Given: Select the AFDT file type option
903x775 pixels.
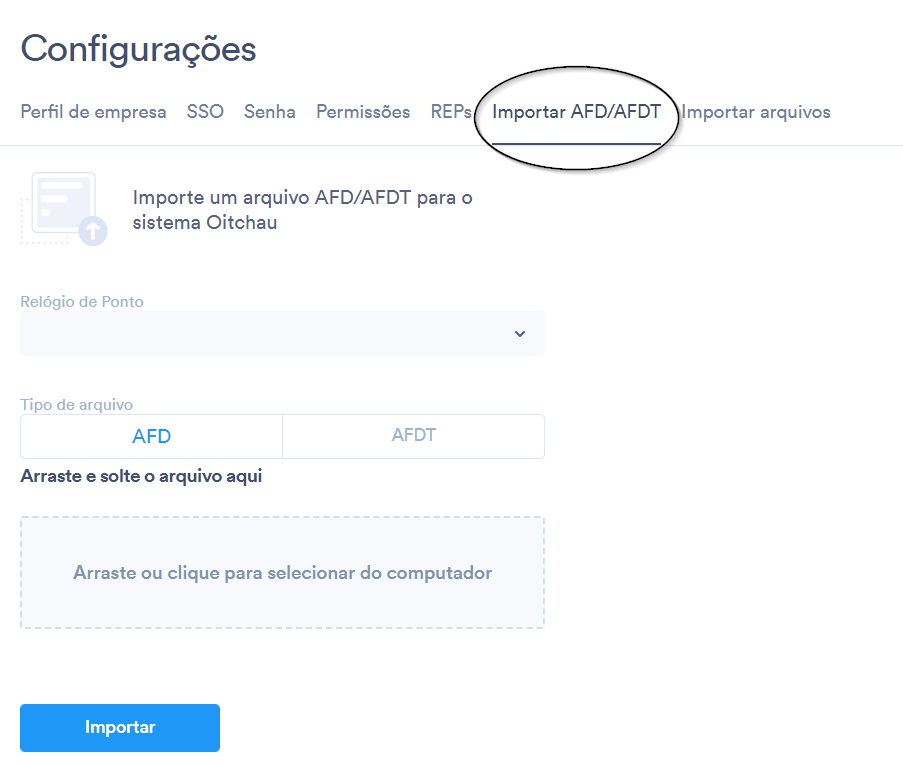Looking at the screenshot, I should [413, 436].
